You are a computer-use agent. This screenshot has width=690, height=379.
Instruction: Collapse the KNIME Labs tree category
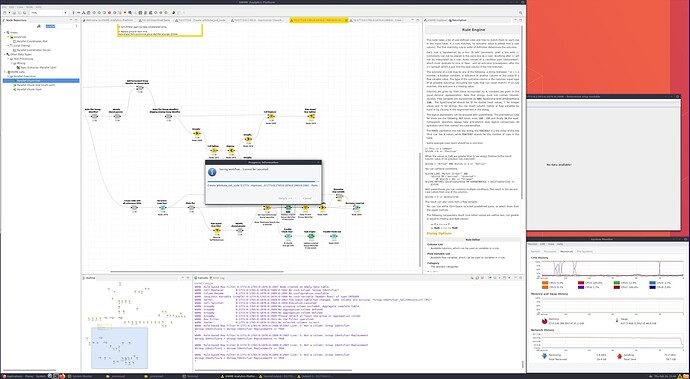click(x=5, y=72)
